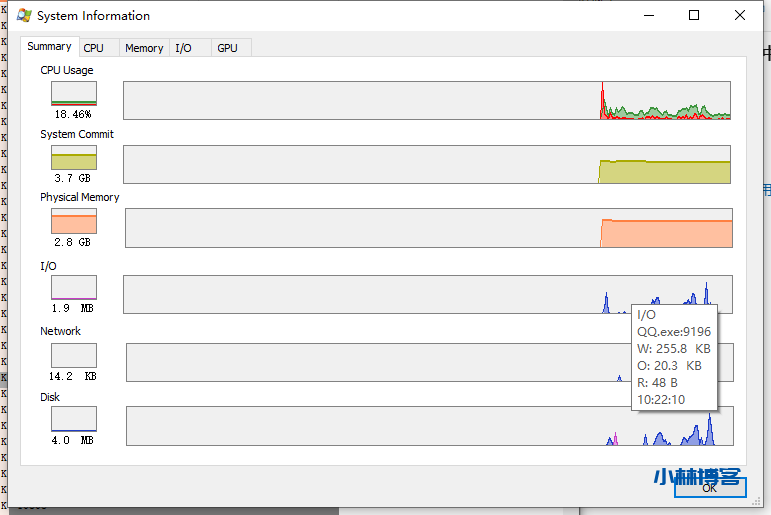Image resolution: width=771 pixels, height=515 pixels.
Task: Select the Summary tab
Action: coord(49,47)
